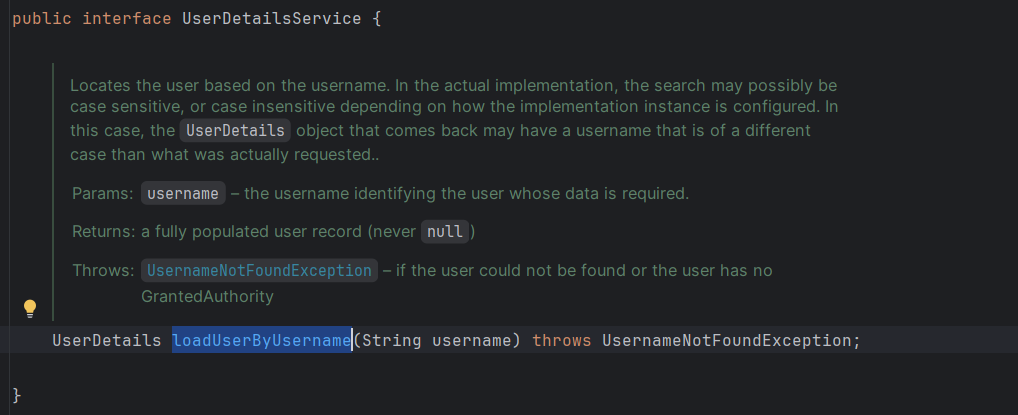
Task: Click the Throws label in the documentation
Action: pos(102,271)
